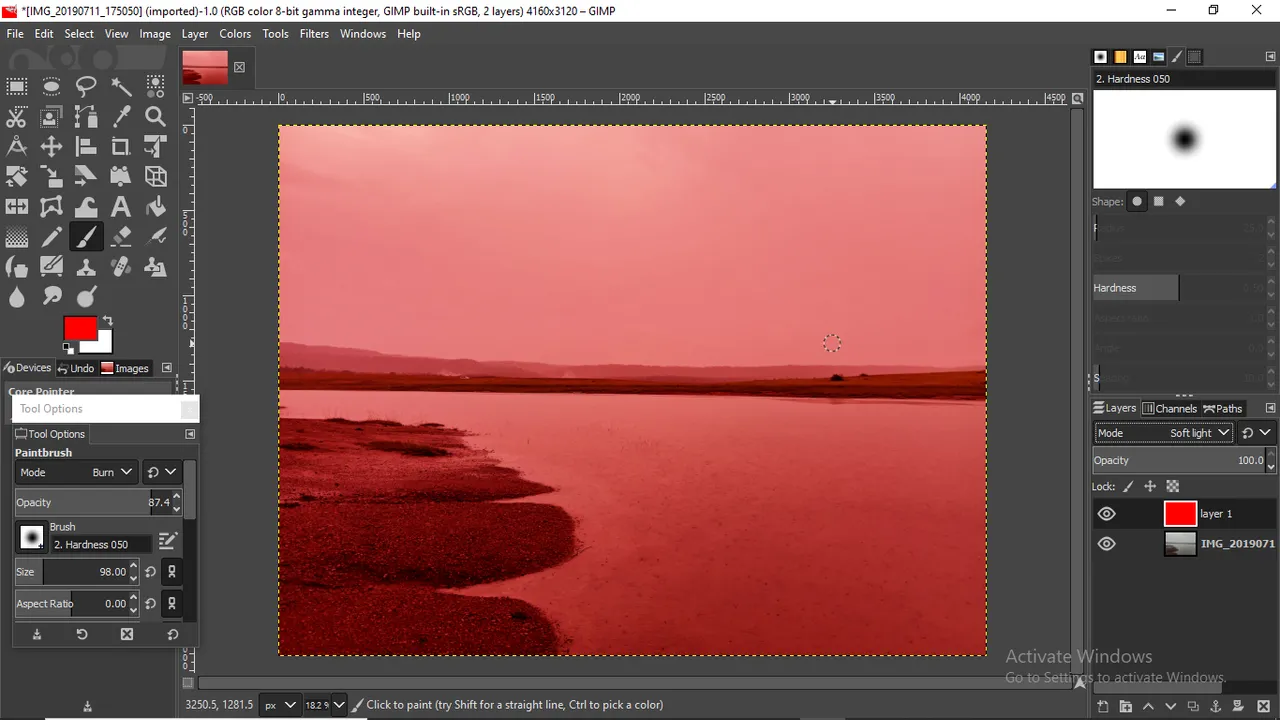1280x720 pixels.
Task: Select the Free Select lasso tool
Action: 86,86
